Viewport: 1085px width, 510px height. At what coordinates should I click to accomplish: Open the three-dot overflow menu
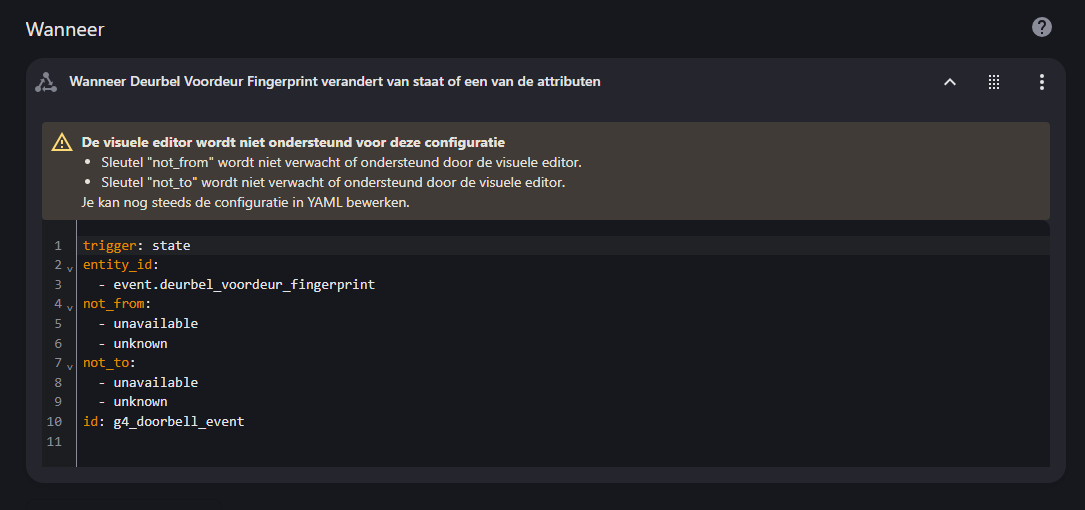[x=1041, y=82]
